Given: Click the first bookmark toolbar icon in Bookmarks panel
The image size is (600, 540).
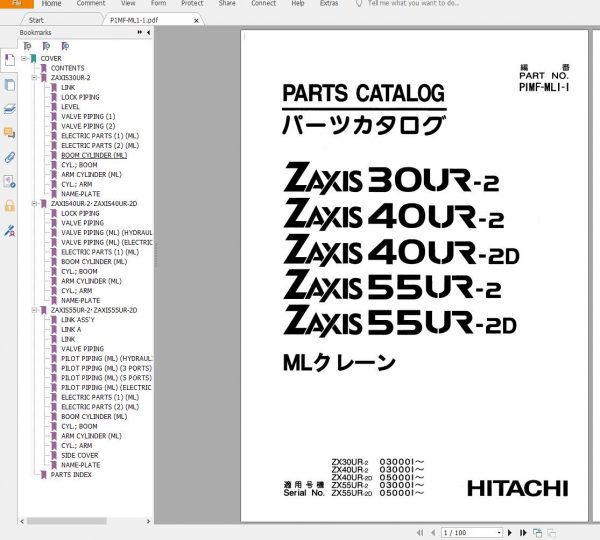Looking at the screenshot, I should click(27, 46).
